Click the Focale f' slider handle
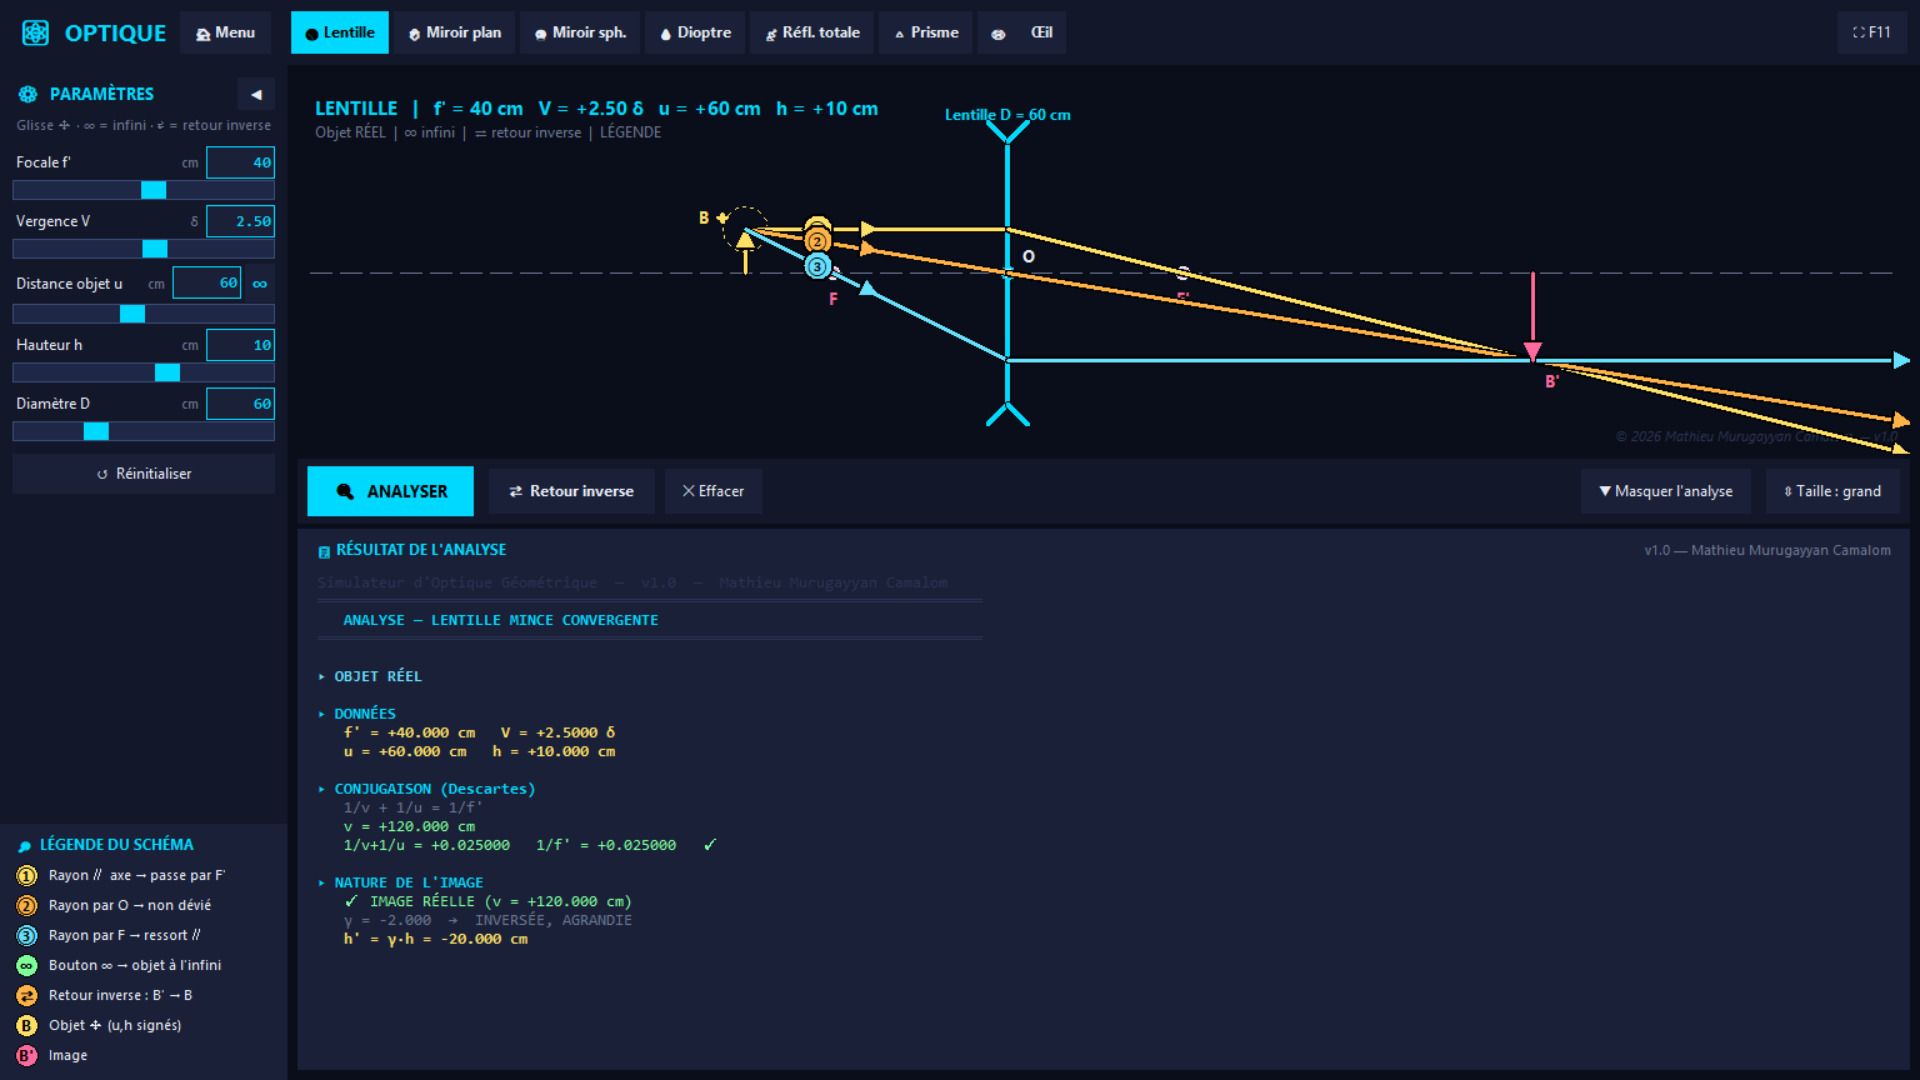Viewport: 1920px width, 1080px height. coord(153,190)
